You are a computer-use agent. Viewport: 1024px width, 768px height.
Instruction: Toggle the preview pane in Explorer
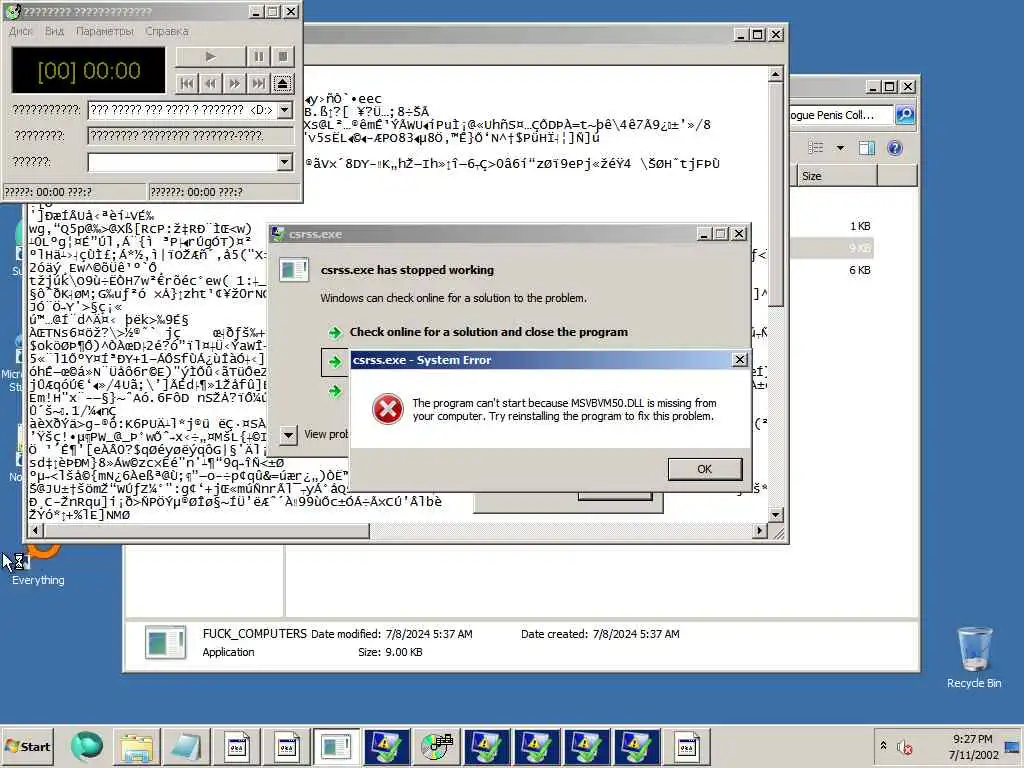coord(867,148)
